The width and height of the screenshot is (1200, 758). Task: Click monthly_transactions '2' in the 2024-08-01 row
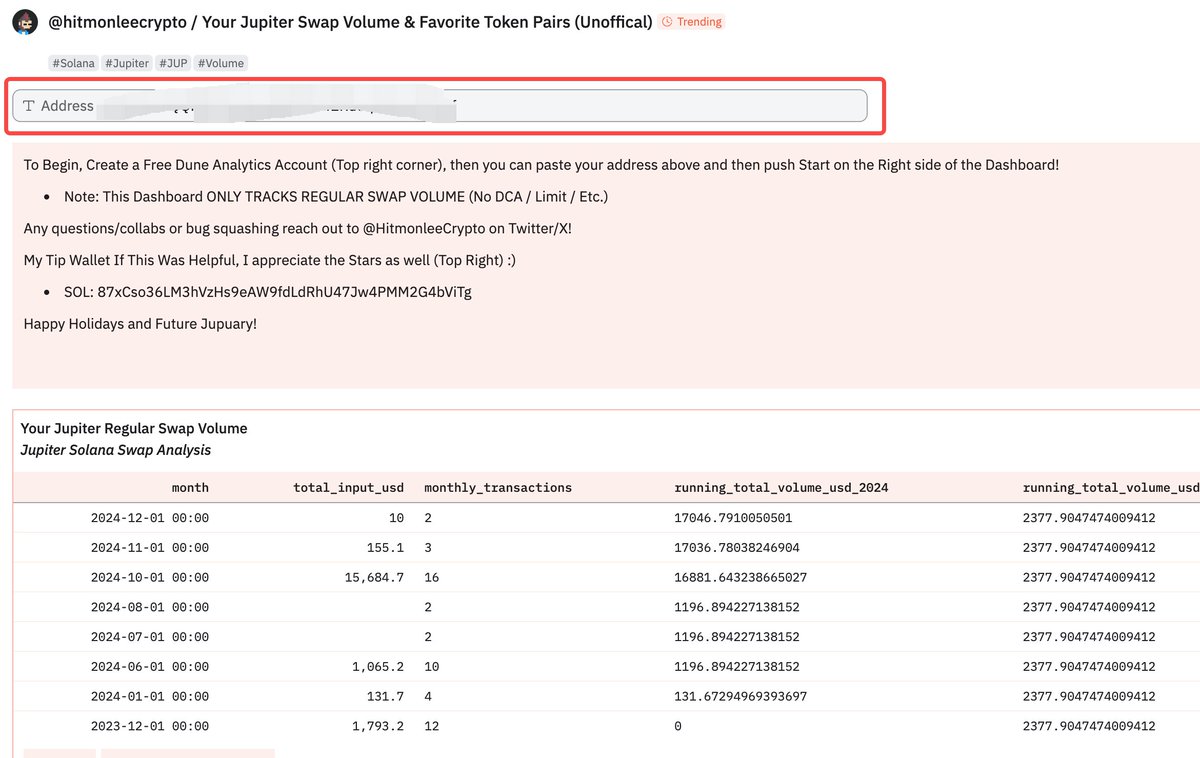428,607
